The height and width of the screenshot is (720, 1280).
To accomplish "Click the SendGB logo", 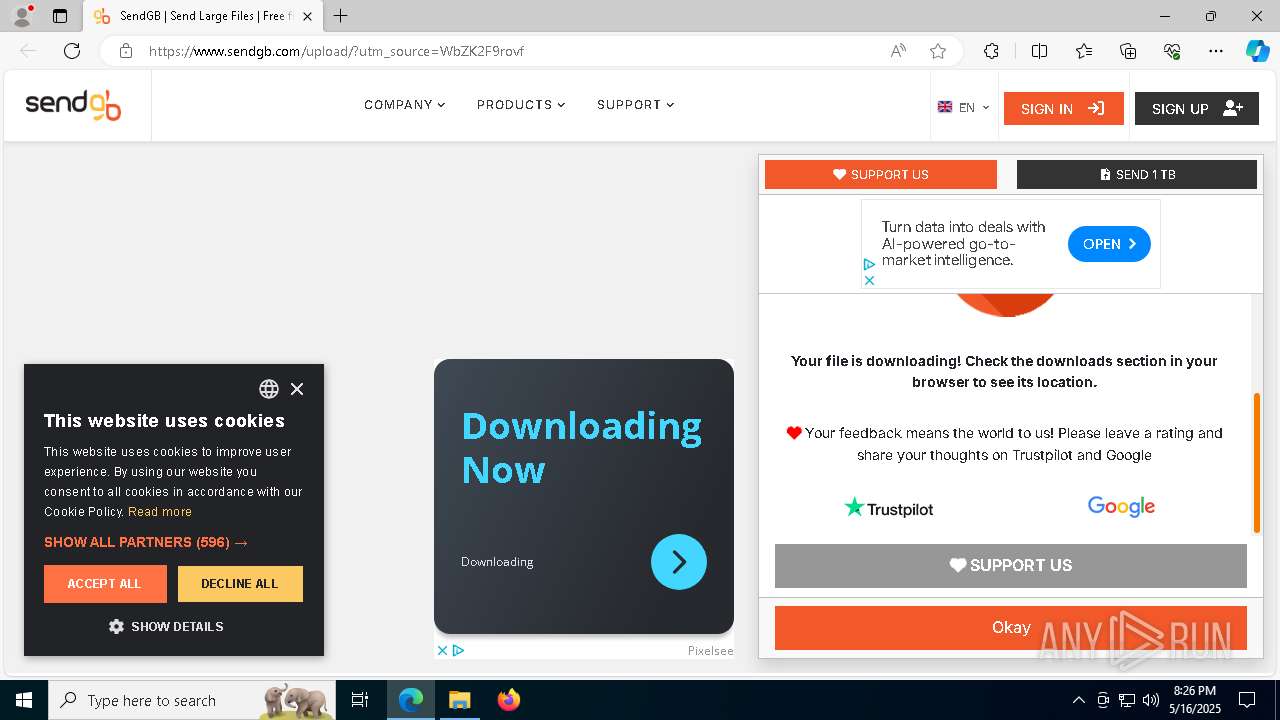I will click(73, 105).
